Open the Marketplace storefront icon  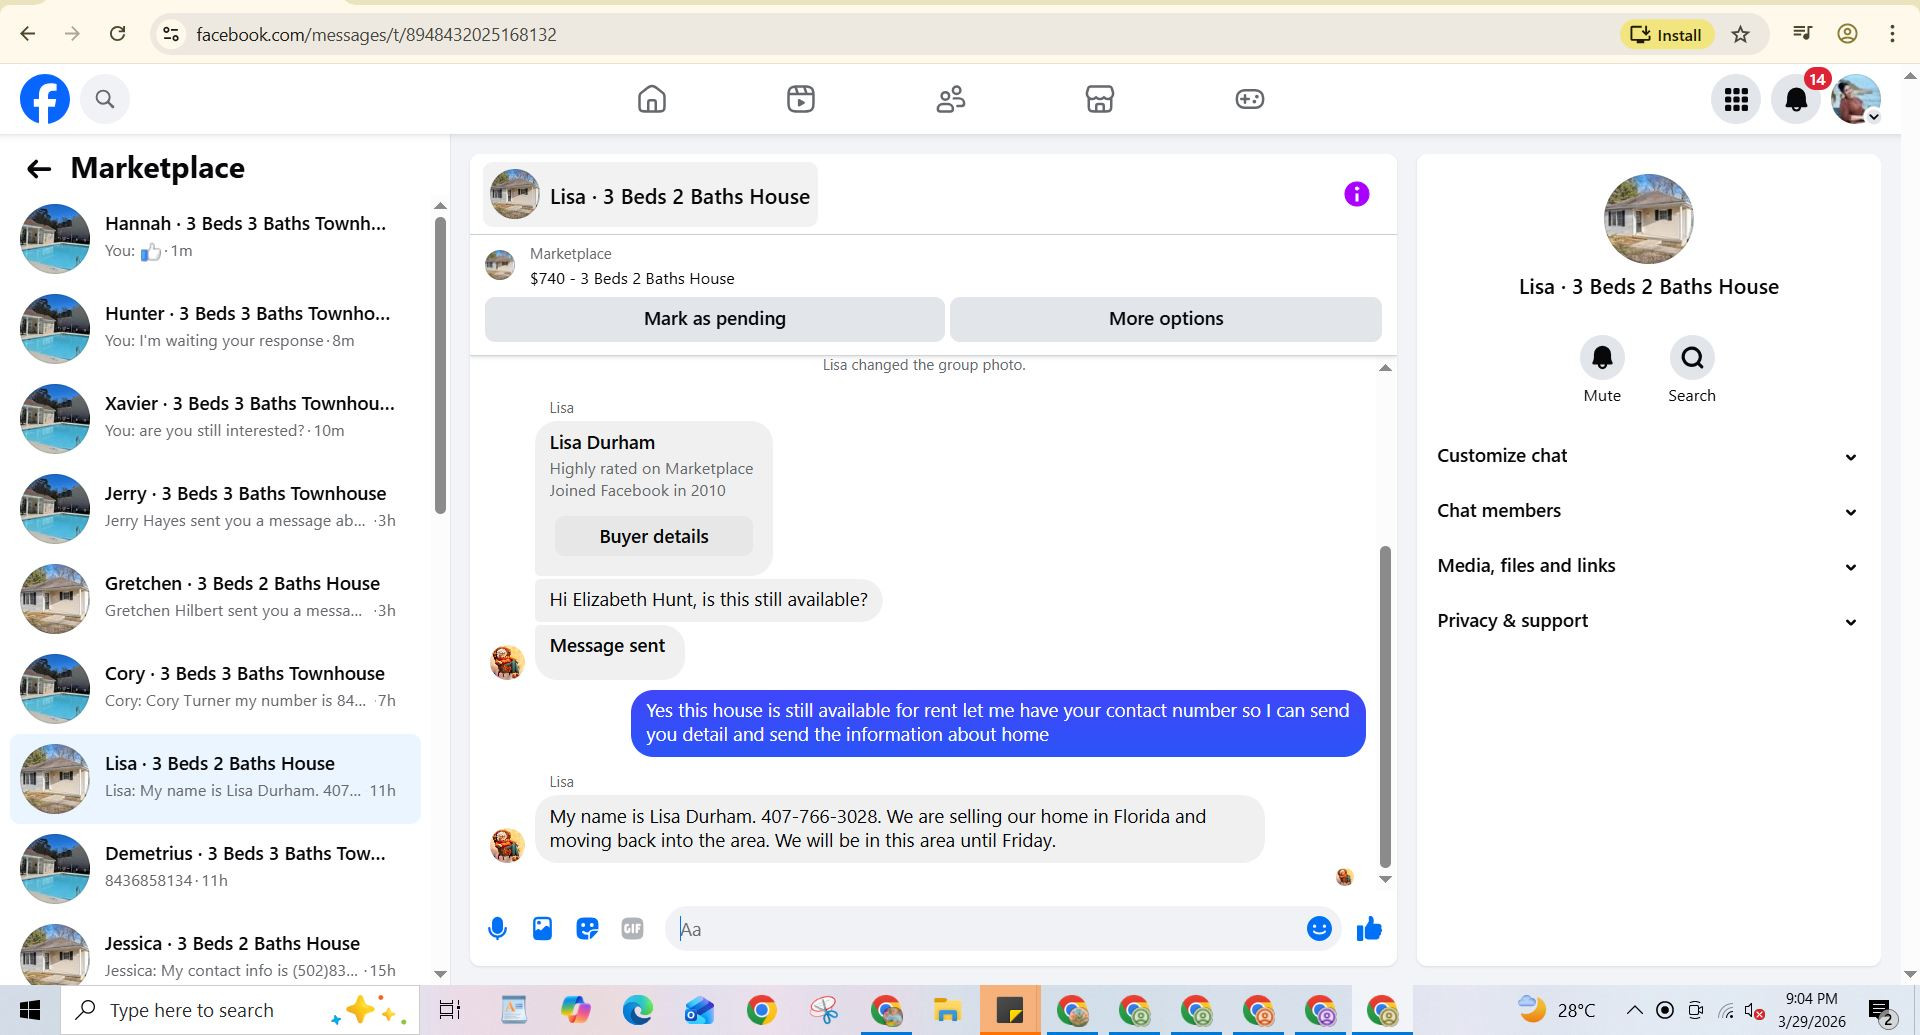click(1100, 99)
